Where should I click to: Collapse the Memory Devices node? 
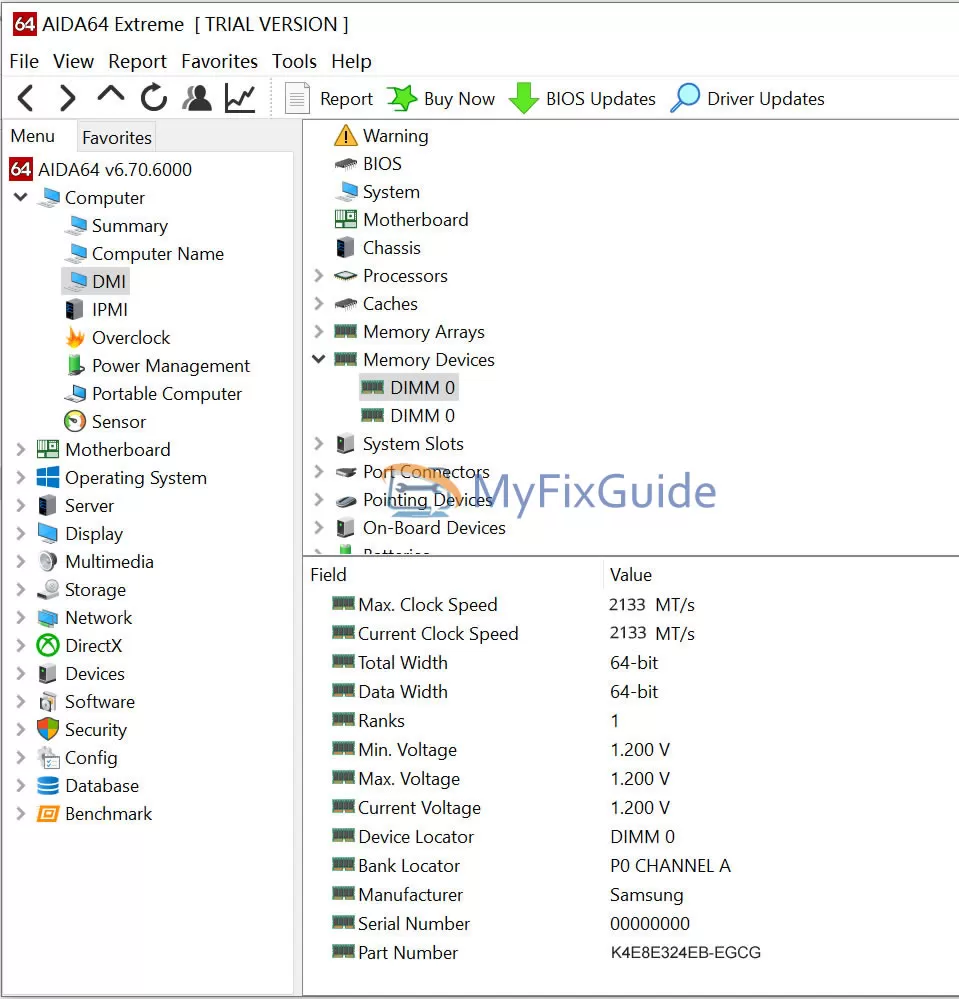point(319,359)
